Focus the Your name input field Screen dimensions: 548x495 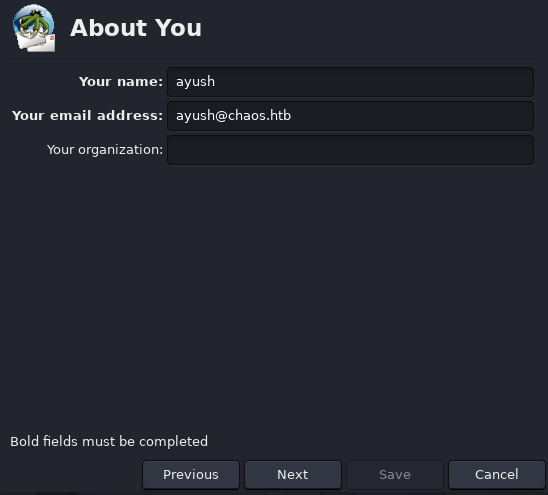[x=350, y=82]
